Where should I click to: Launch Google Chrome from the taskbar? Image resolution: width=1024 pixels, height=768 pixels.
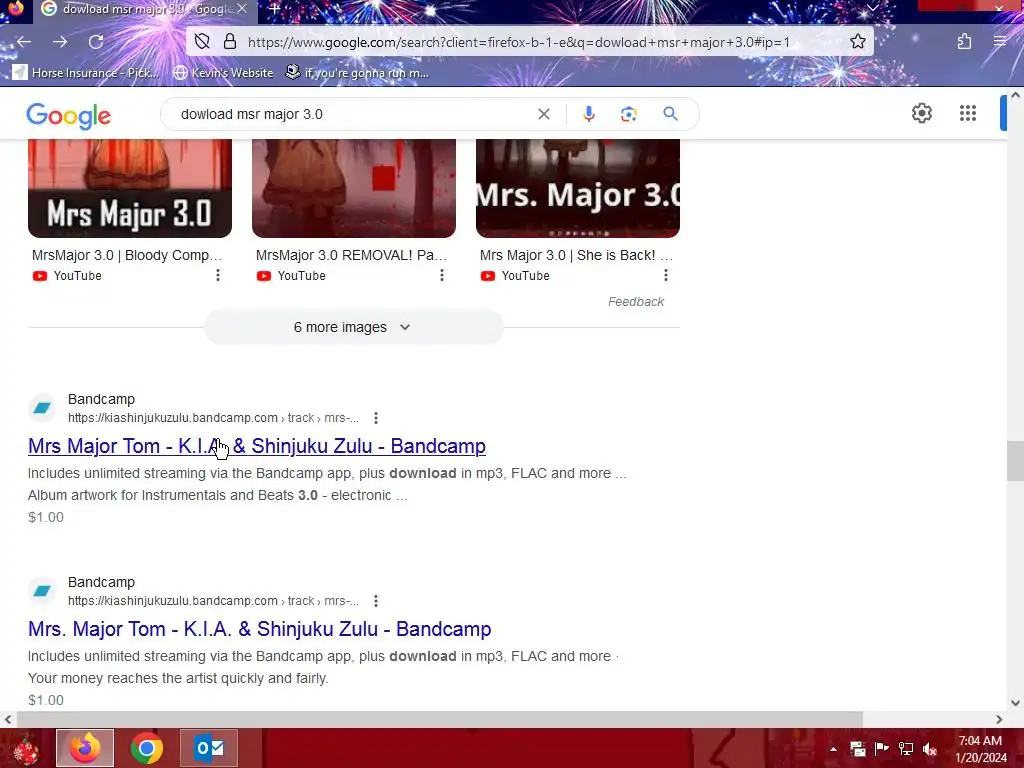point(146,748)
